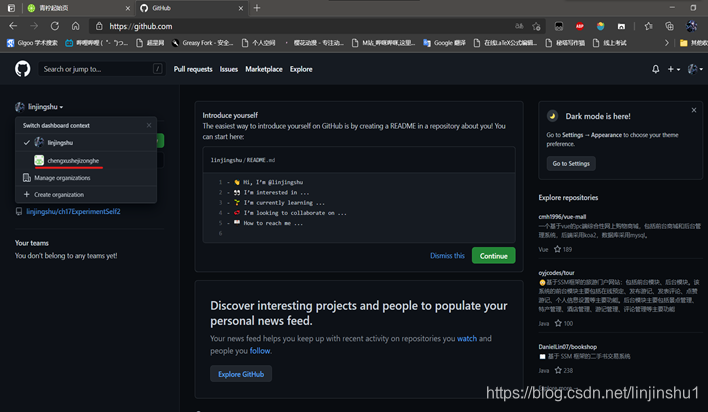708x412 pixels.
Task: Click the read aloud icon in address bar
Action: point(519,26)
